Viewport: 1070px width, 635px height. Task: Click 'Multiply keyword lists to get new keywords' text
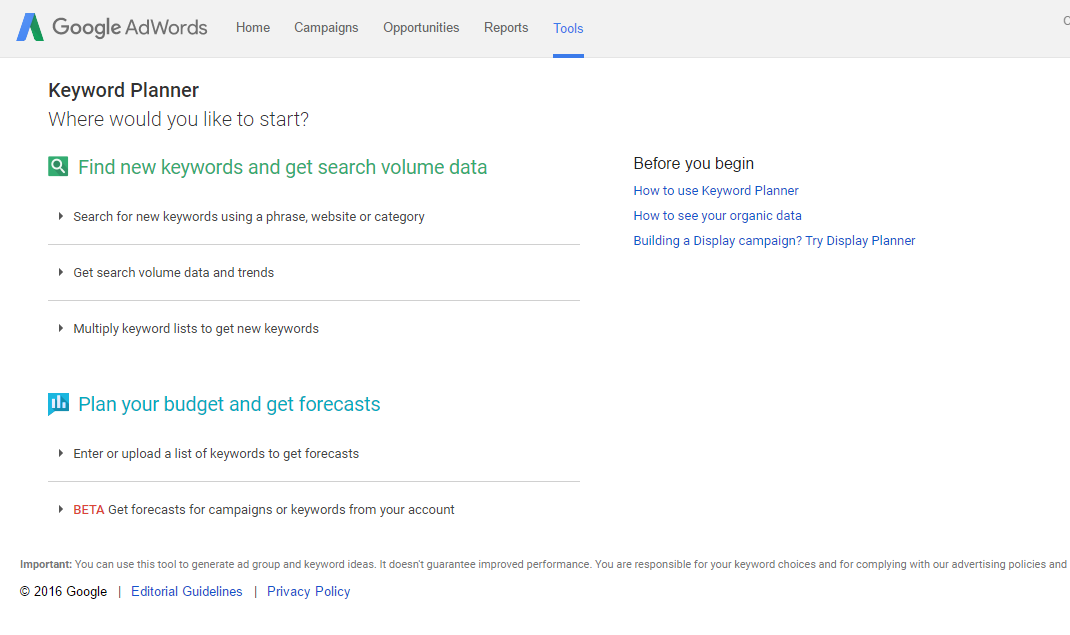click(x=196, y=328)
